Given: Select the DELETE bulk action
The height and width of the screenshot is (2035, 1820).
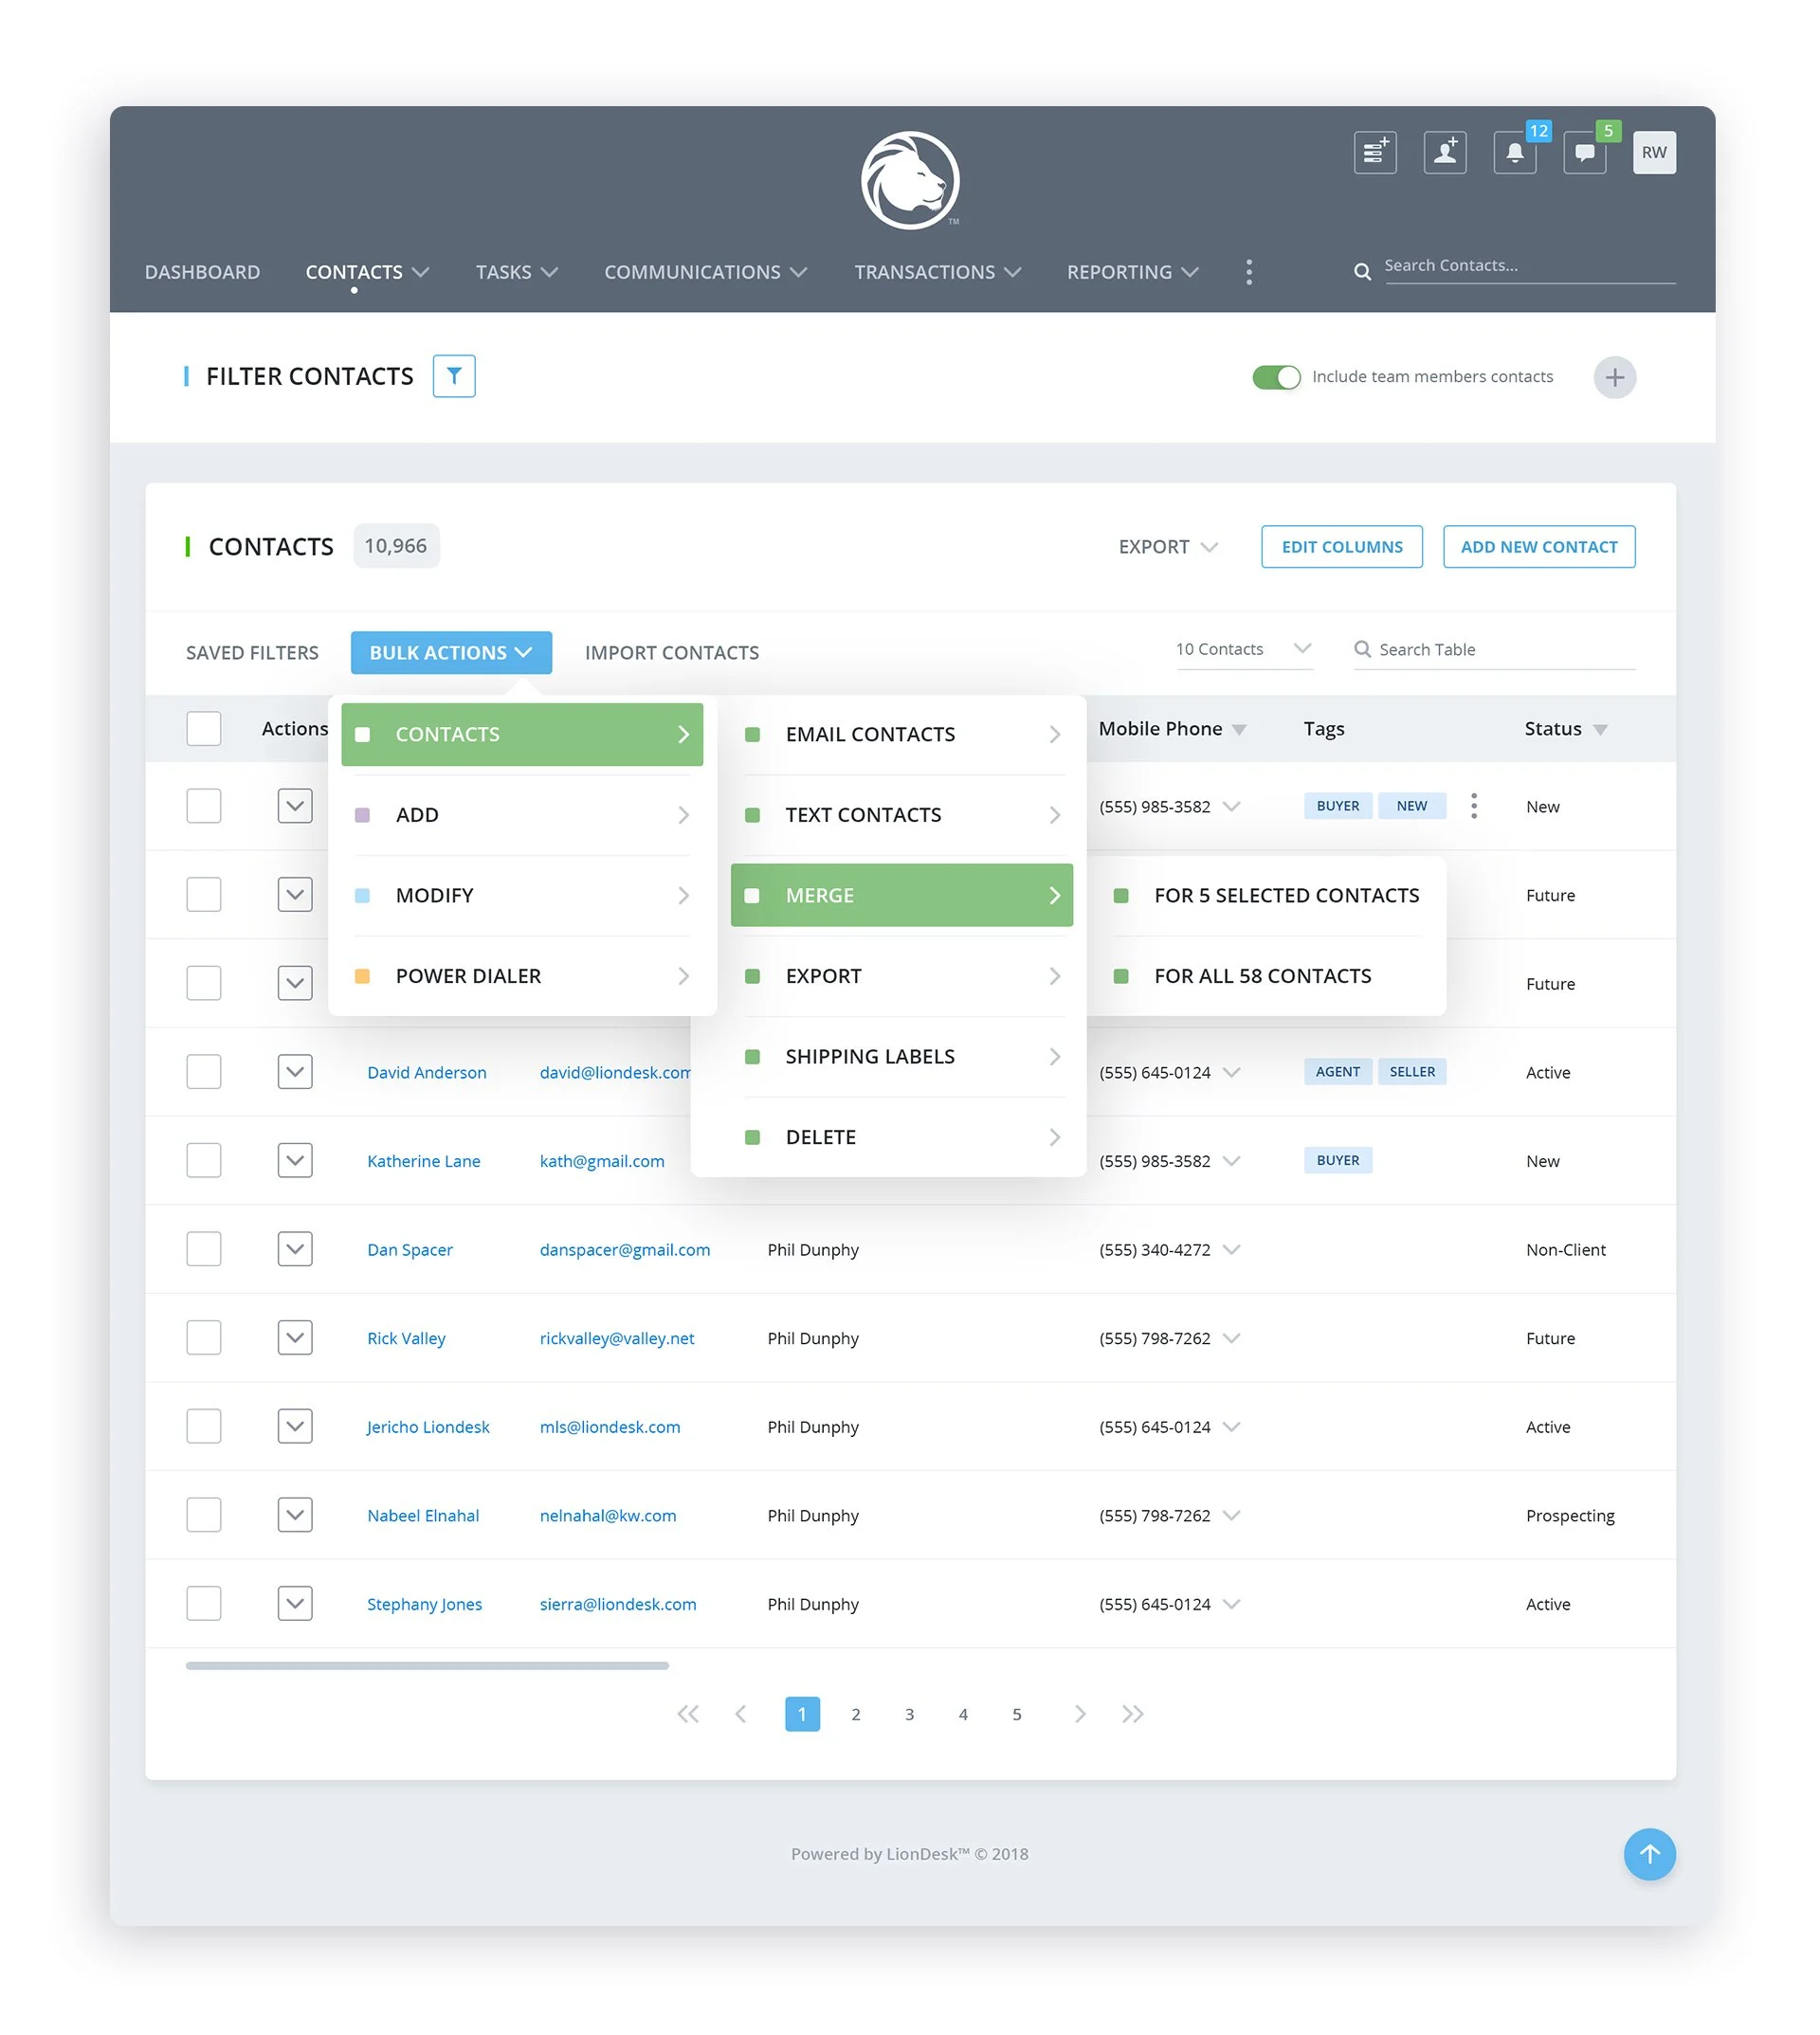Looking at the screenshot, I should 901,1137.
